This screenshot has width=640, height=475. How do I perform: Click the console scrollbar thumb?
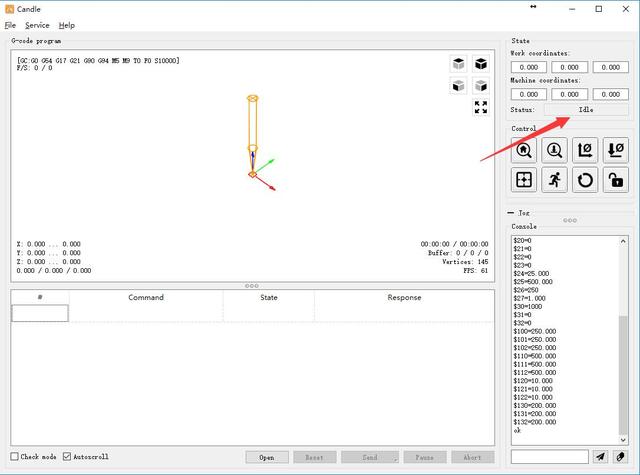pos(623,375)
